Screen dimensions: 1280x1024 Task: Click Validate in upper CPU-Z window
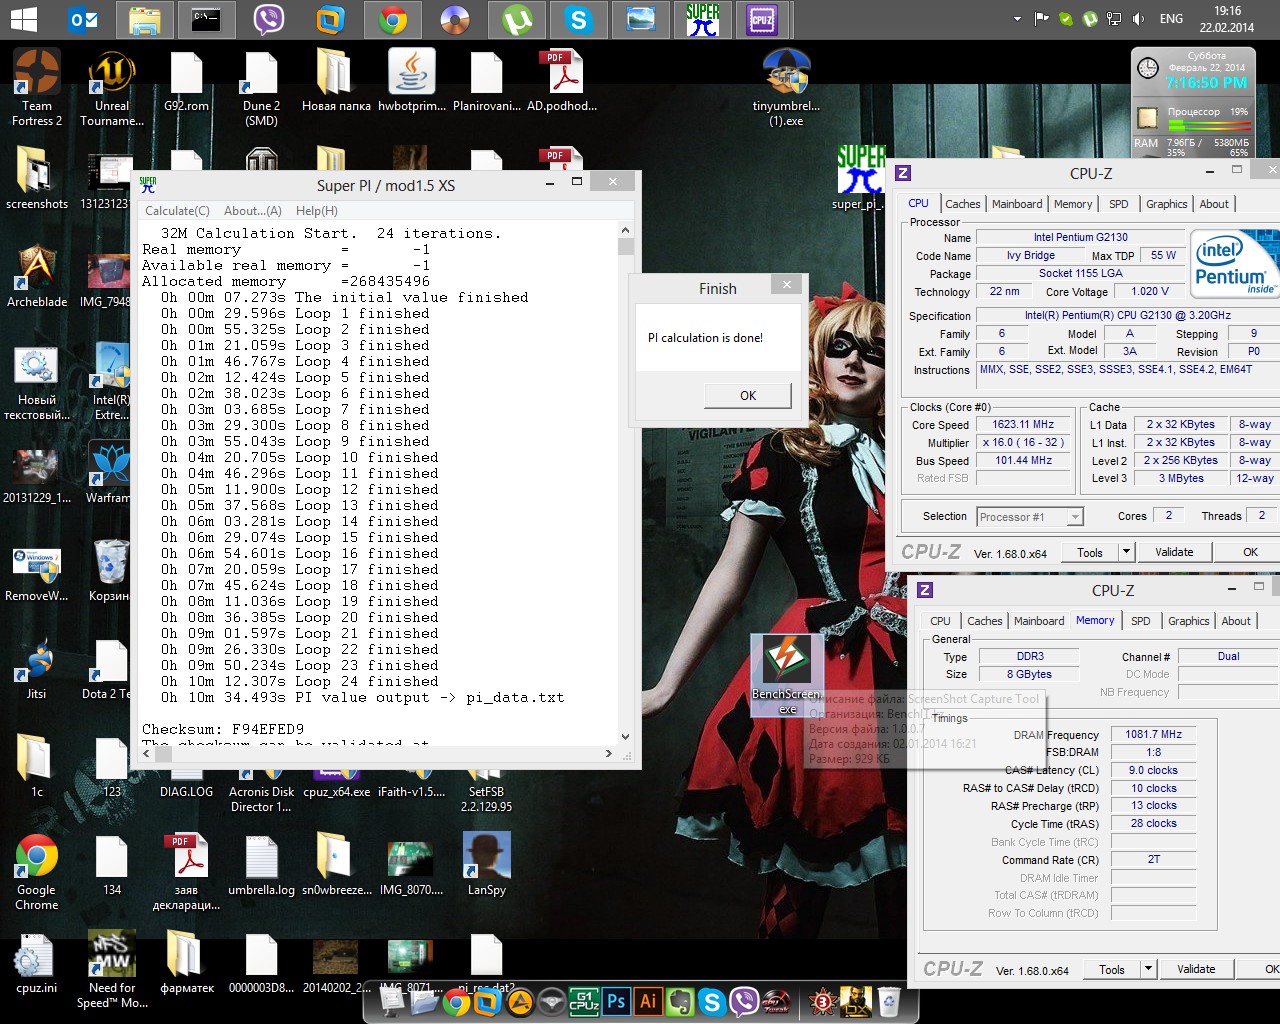click(x=1174, y=552)
